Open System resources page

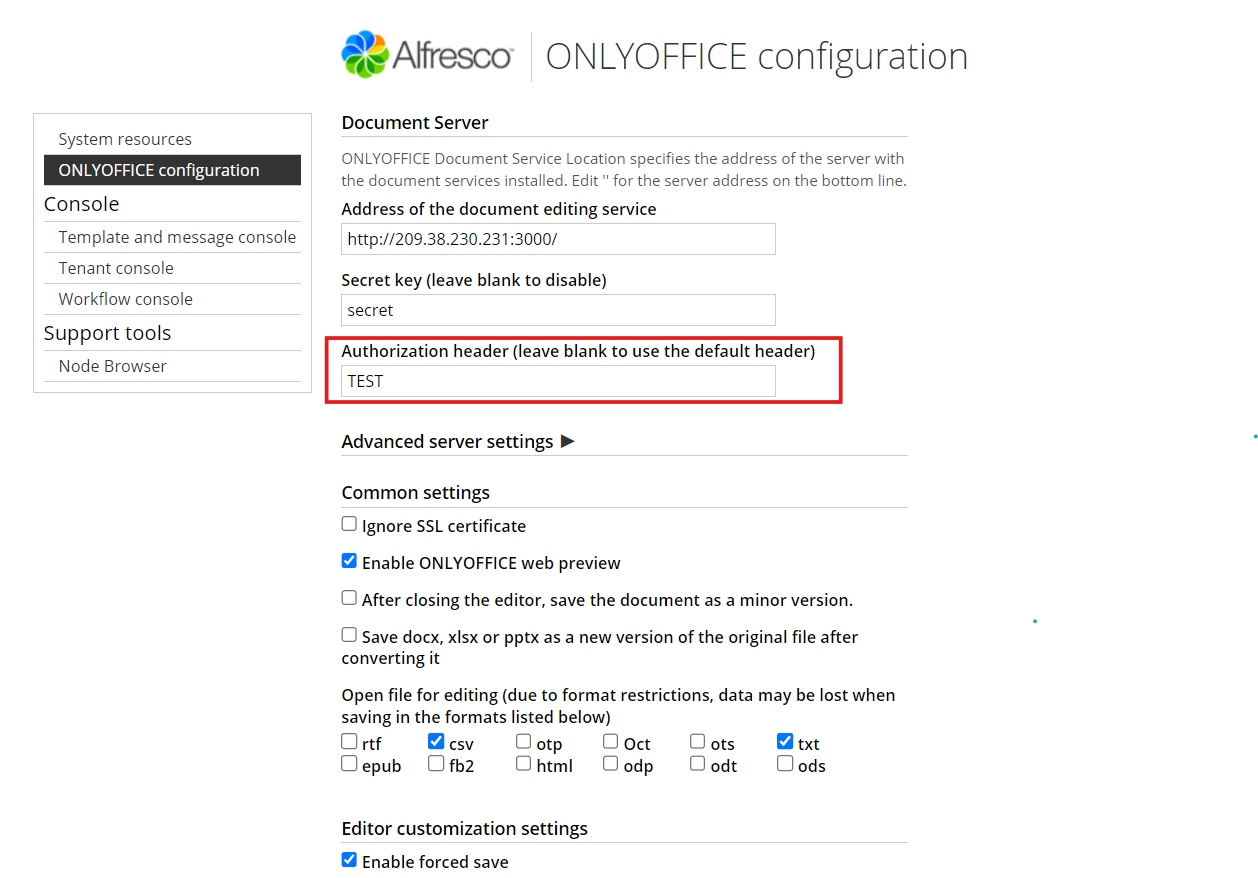[125, 139]
